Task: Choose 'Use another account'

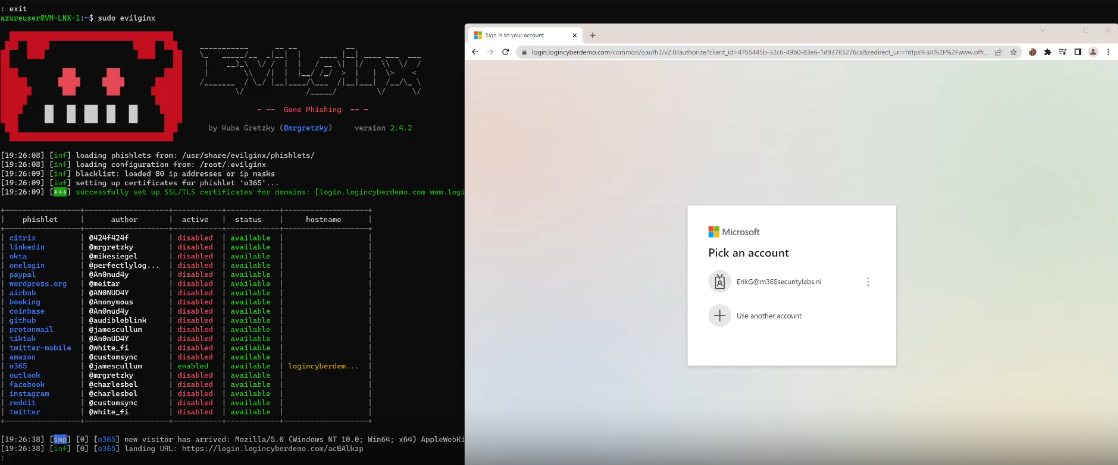Action: pyautogui.click(x=769, y=315)
